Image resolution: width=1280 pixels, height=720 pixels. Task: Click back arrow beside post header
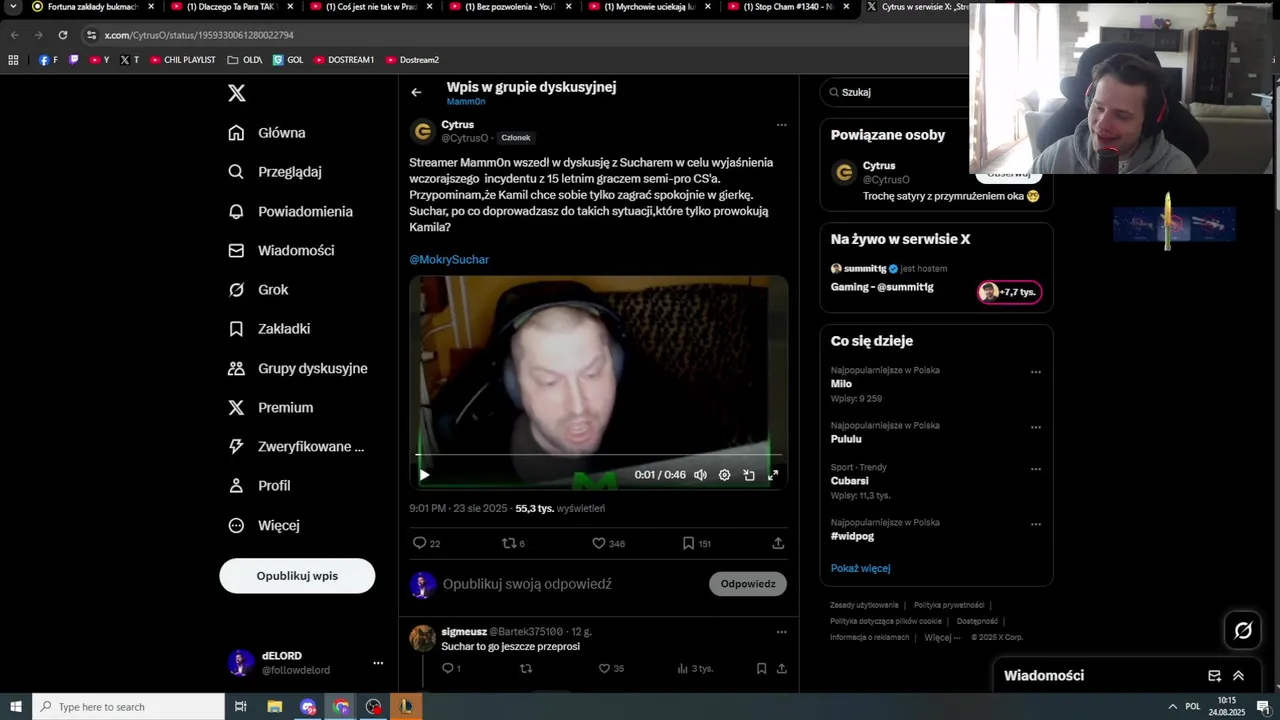pyautogui.click(x=416, y=92)
